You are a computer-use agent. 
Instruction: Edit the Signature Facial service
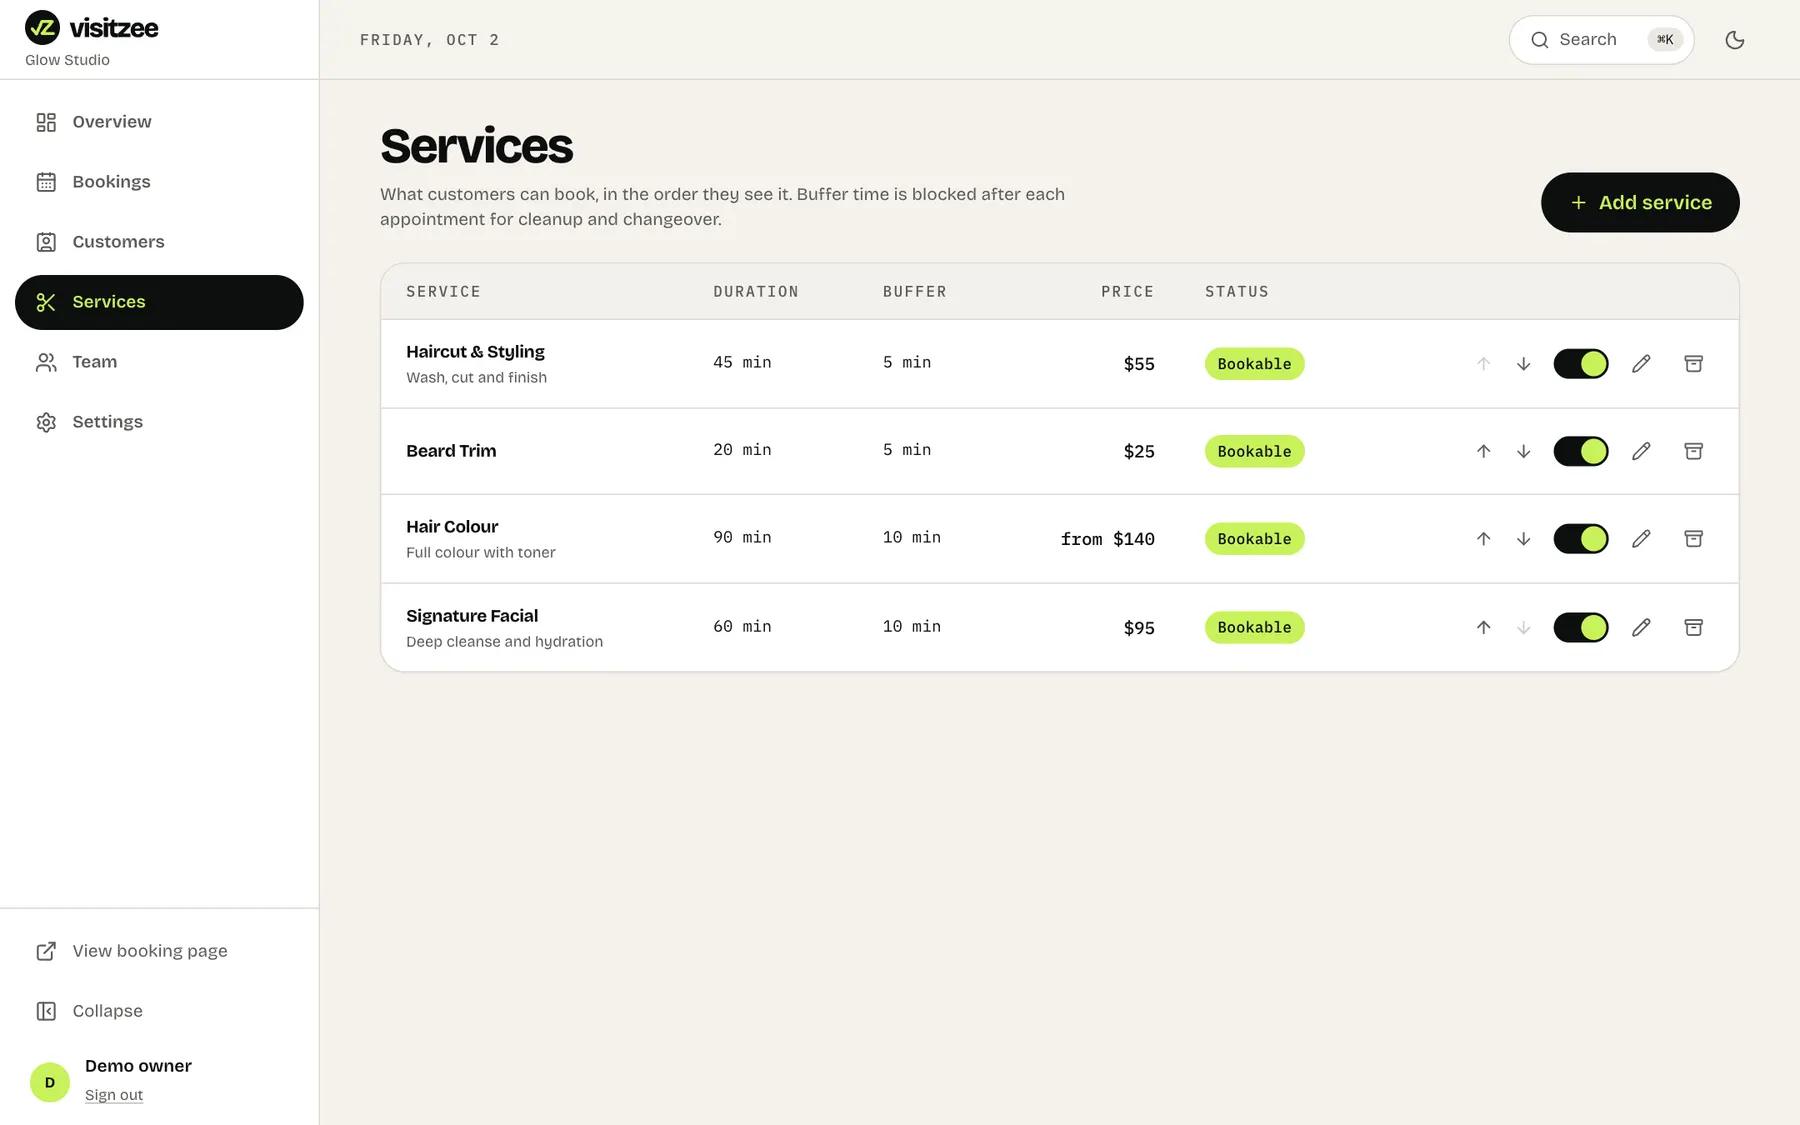(x=1641, y=628)
